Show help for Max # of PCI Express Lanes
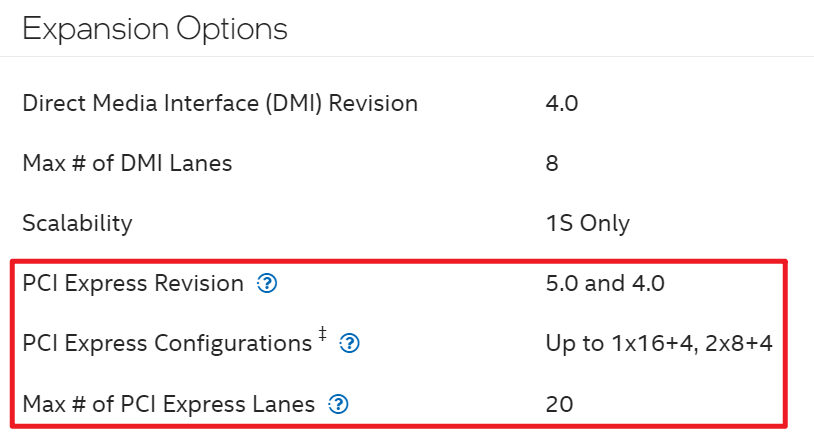This screenshot has height=443, width=814. (x=338, y=405)
